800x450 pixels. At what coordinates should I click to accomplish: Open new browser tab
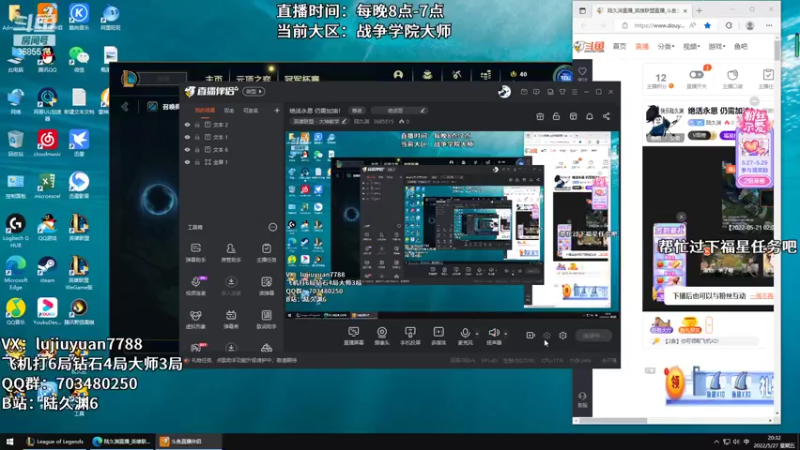point(699,11)
